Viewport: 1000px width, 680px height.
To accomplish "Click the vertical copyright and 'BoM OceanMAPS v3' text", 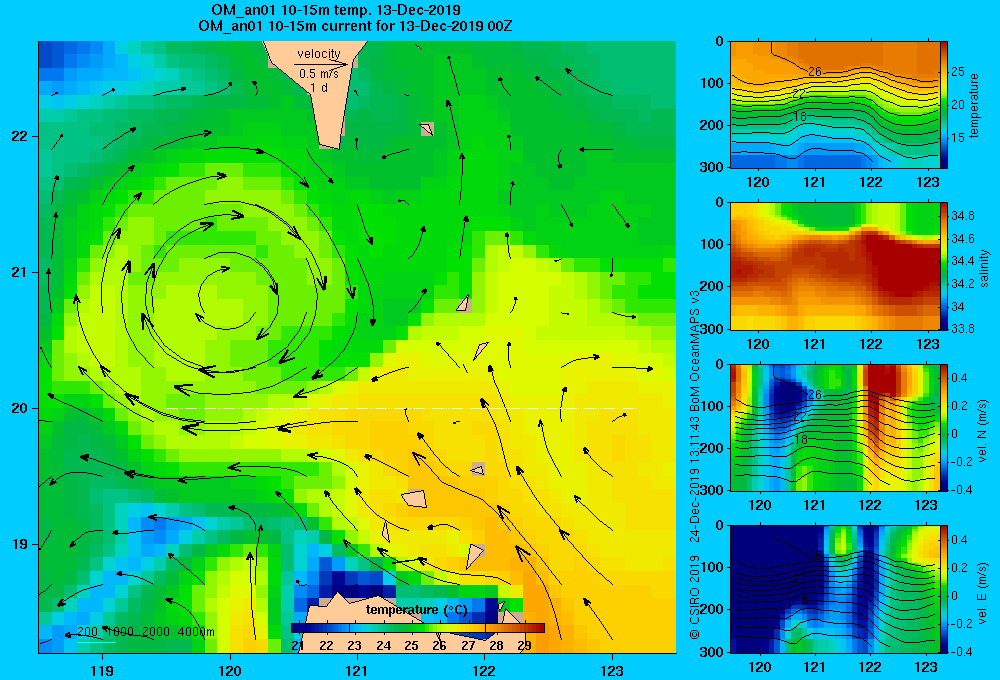I will [695, 465].
